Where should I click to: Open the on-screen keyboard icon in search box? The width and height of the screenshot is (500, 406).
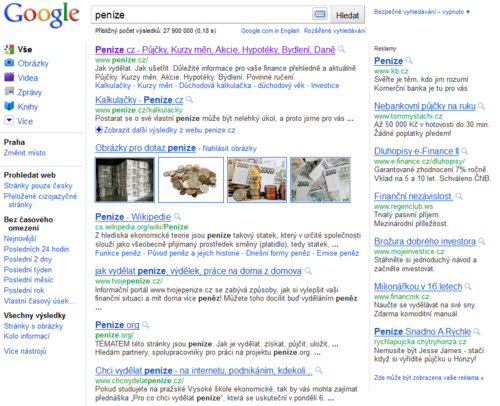coord(320,14)
